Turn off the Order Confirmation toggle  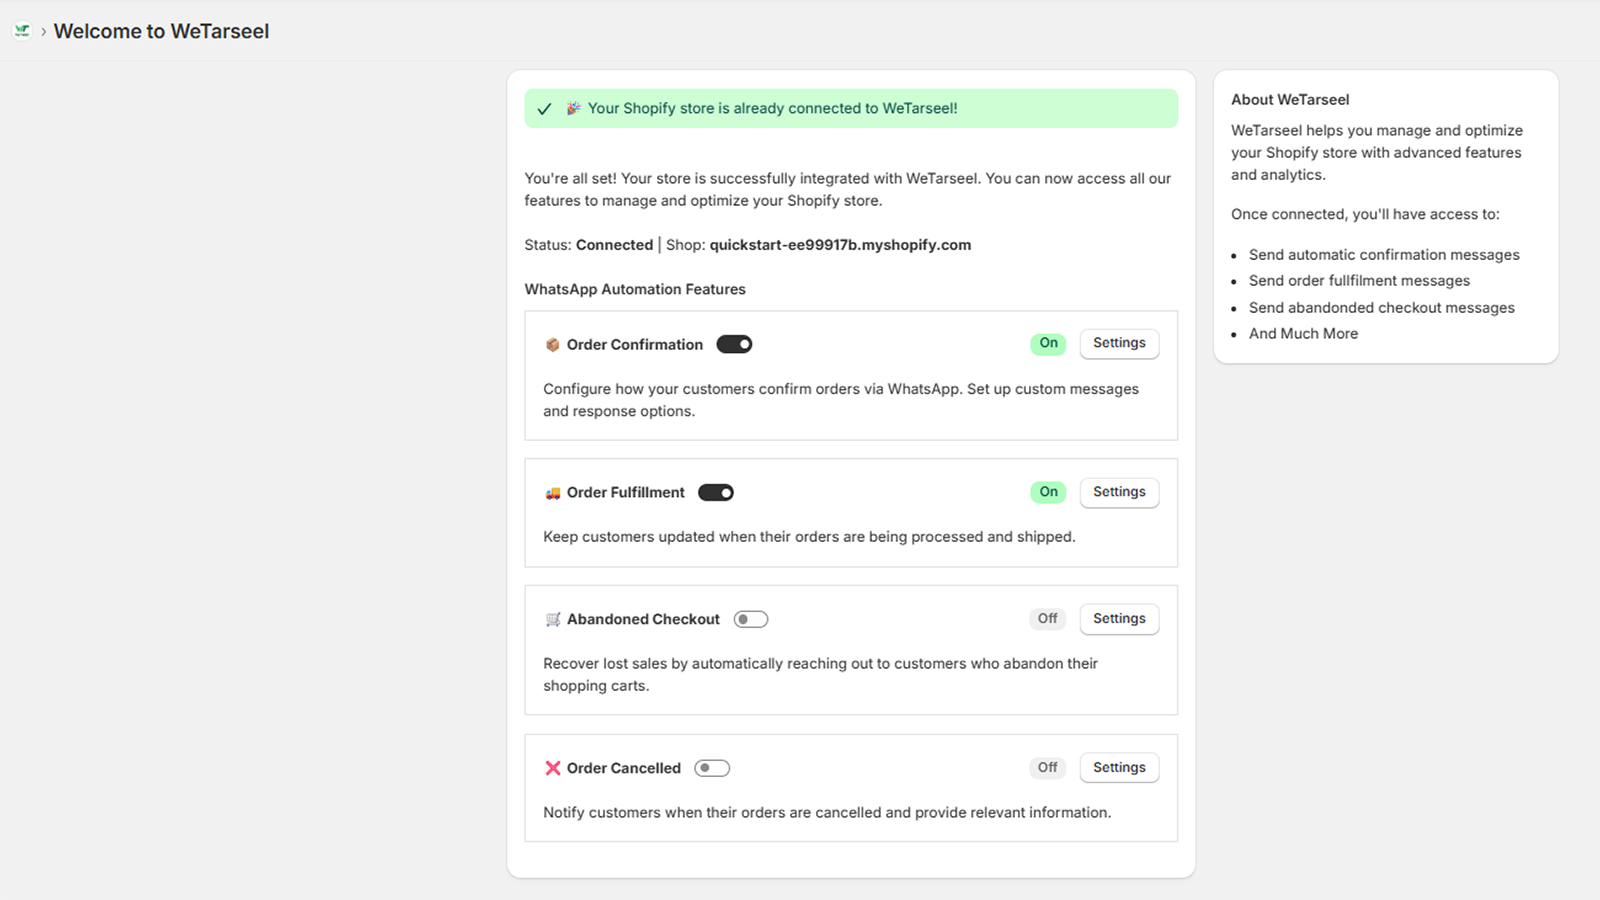pyautogui.click(x=734, y=344)
